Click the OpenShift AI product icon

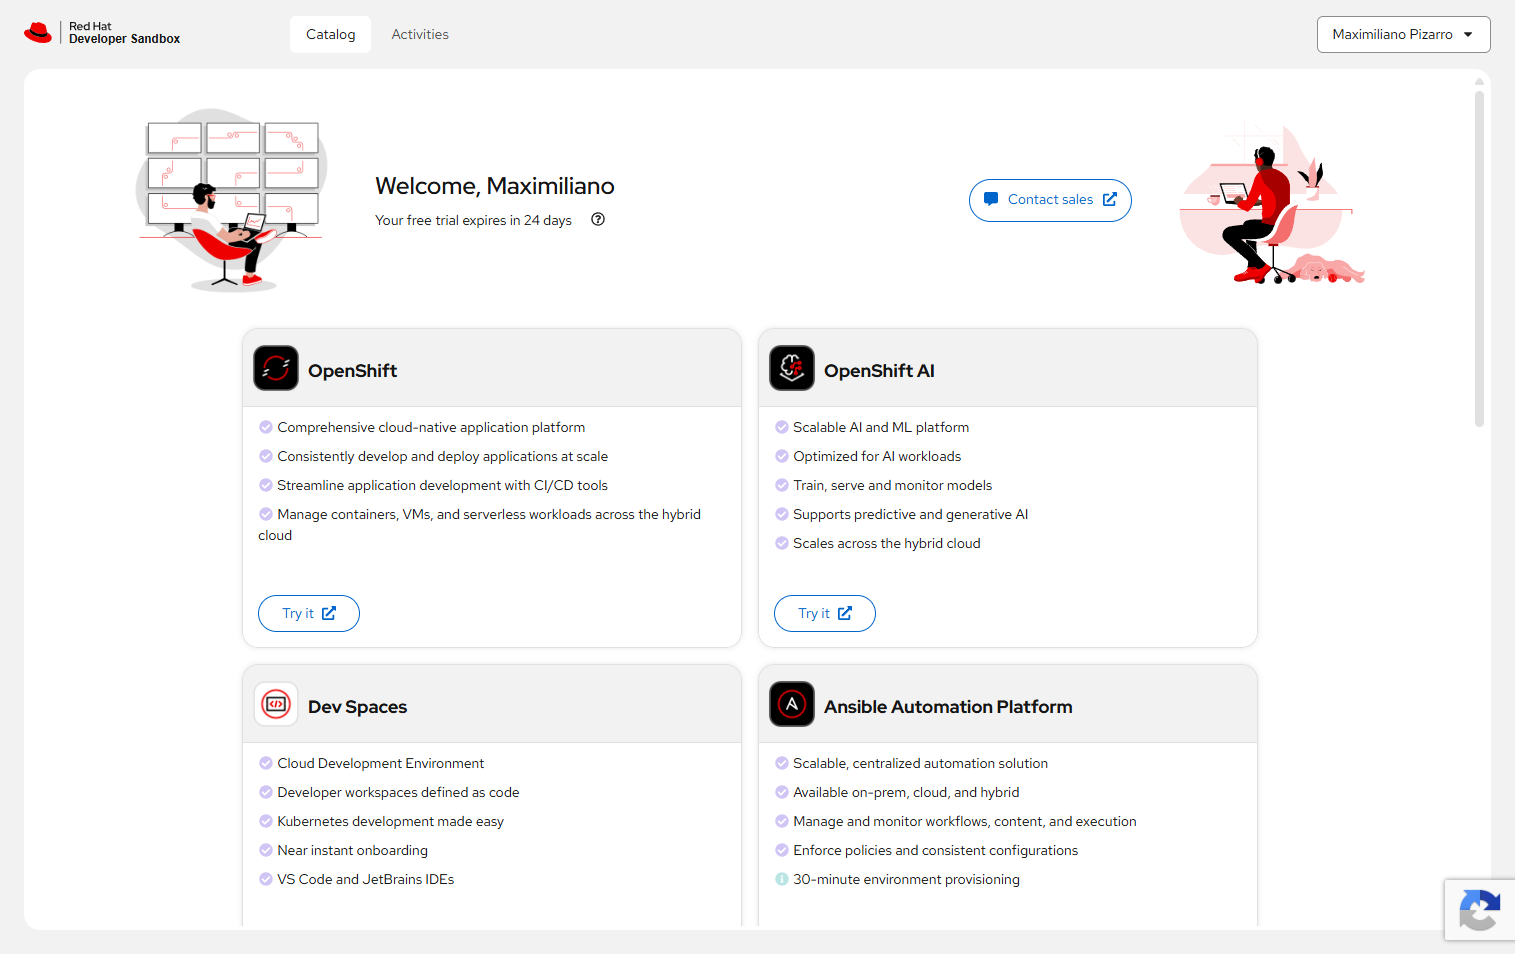click(792, 368)
